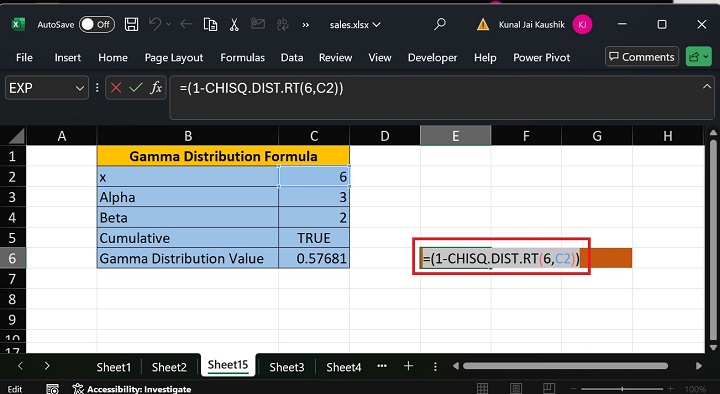720x394 pixels.
Task: Click the Accessibility: Investigate status
Action: (x=132, y=389)
